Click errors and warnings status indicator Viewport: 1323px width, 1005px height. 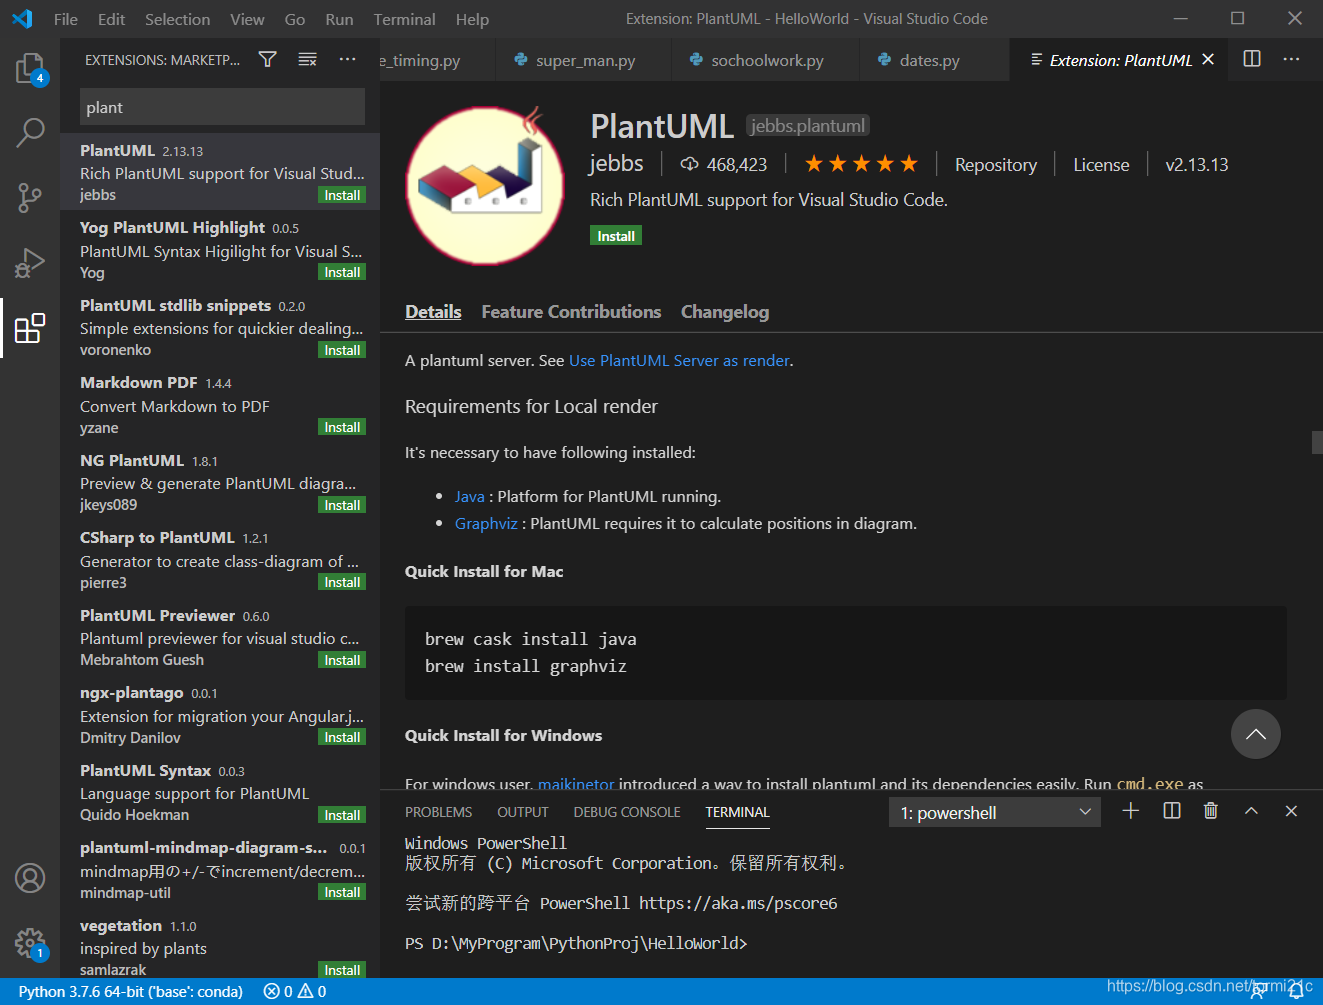tap(295, 992)
